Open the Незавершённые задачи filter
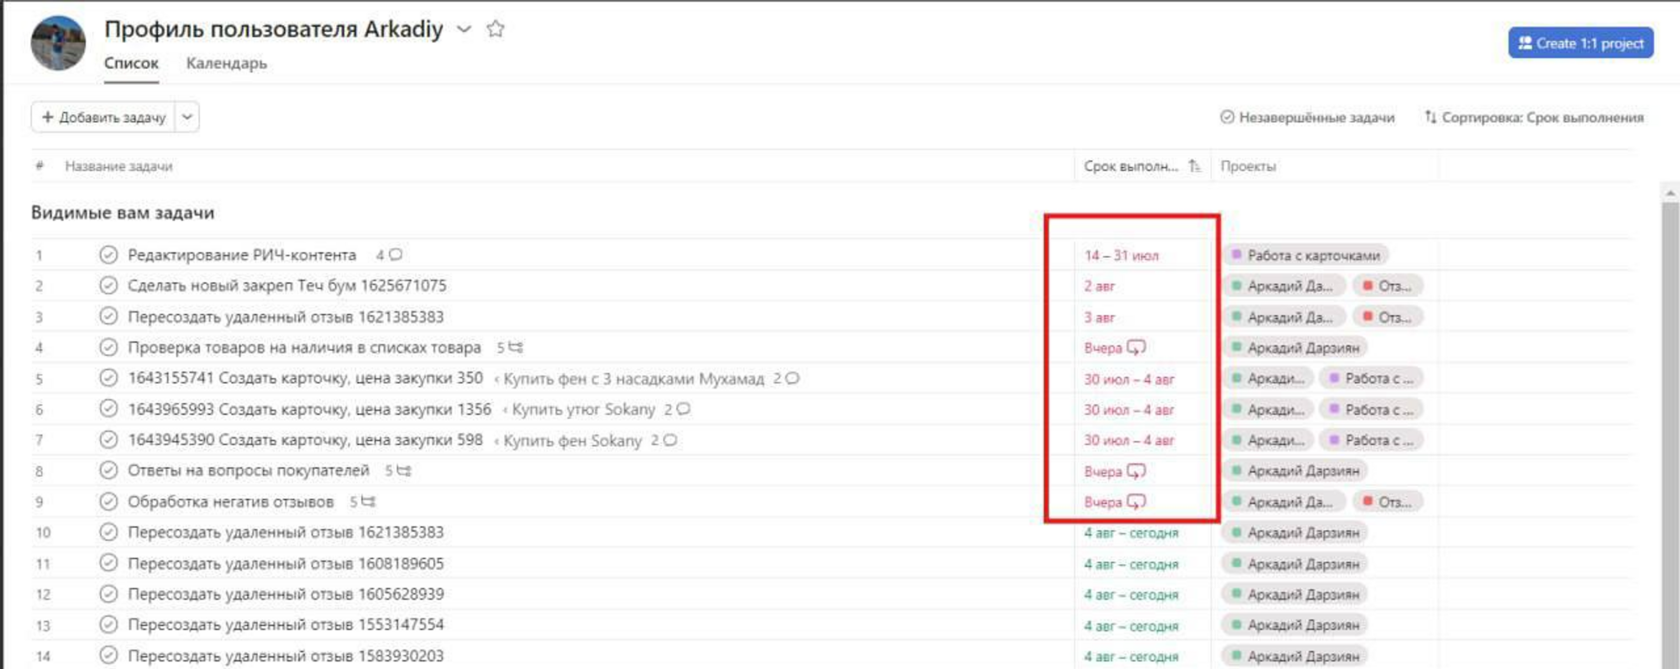The image size is (1680, 669). (x=1306, y=117)
